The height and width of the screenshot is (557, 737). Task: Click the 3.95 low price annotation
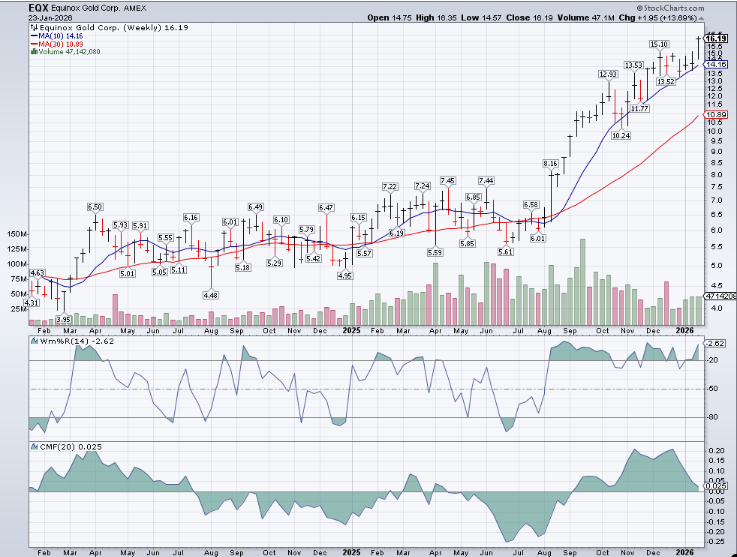pos(63,320)
